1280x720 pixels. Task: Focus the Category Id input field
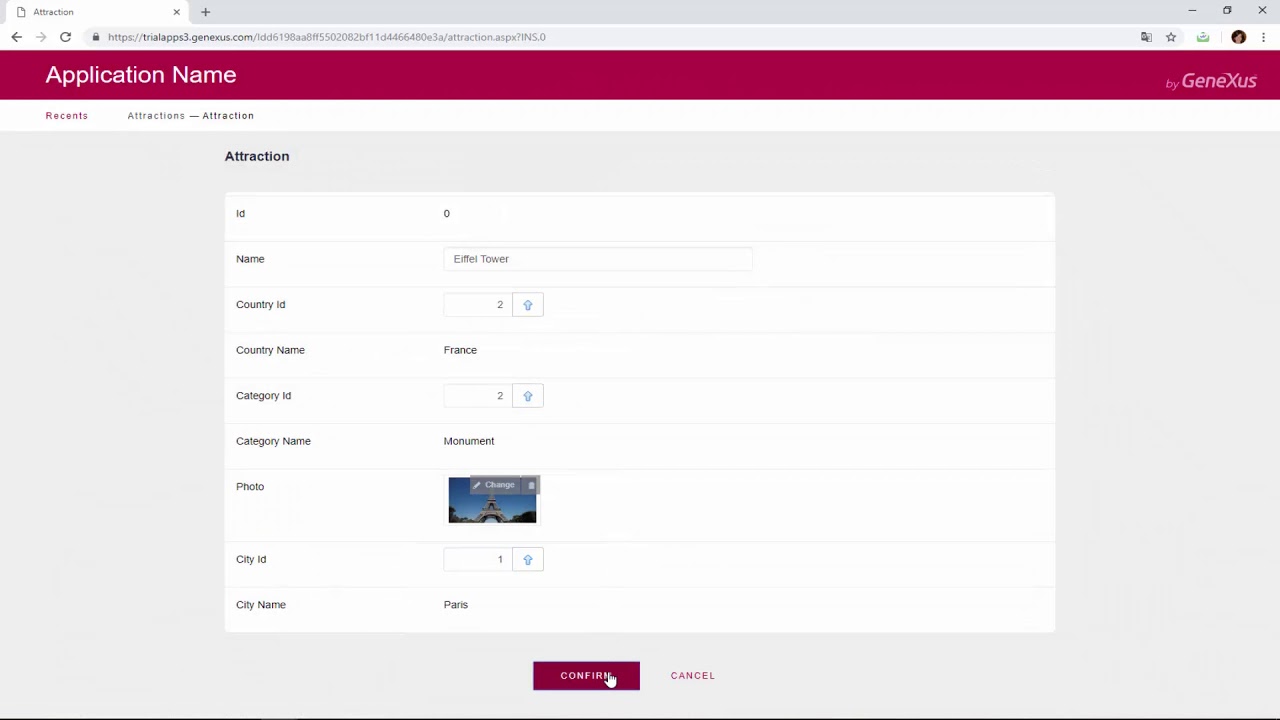pos(476,396)
